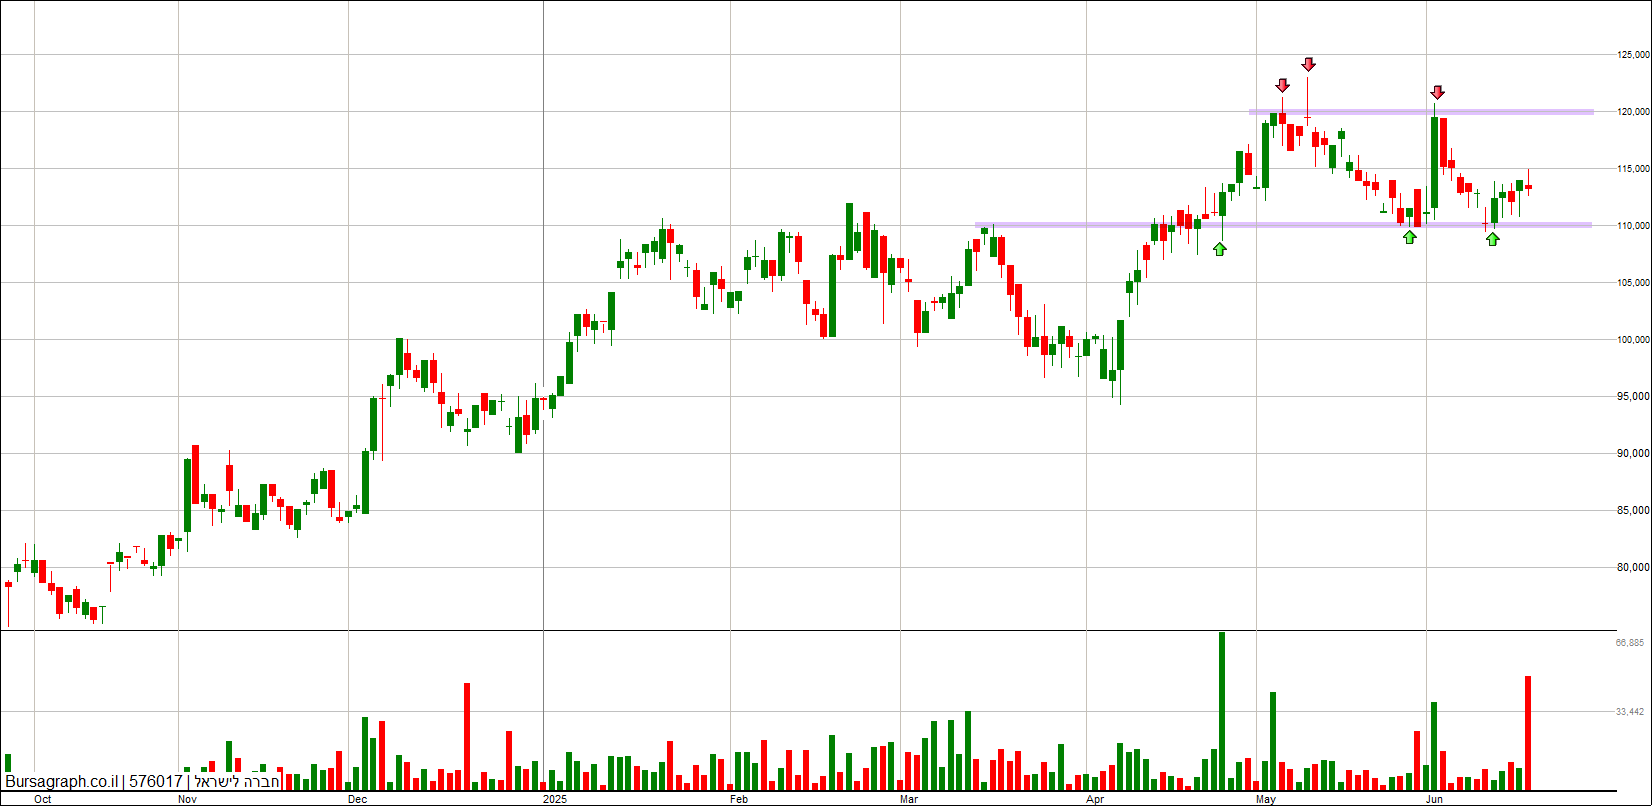Screen dimensions: 1652x806
Task: Click the May label on the time axis
Action: pos(1267,799)
